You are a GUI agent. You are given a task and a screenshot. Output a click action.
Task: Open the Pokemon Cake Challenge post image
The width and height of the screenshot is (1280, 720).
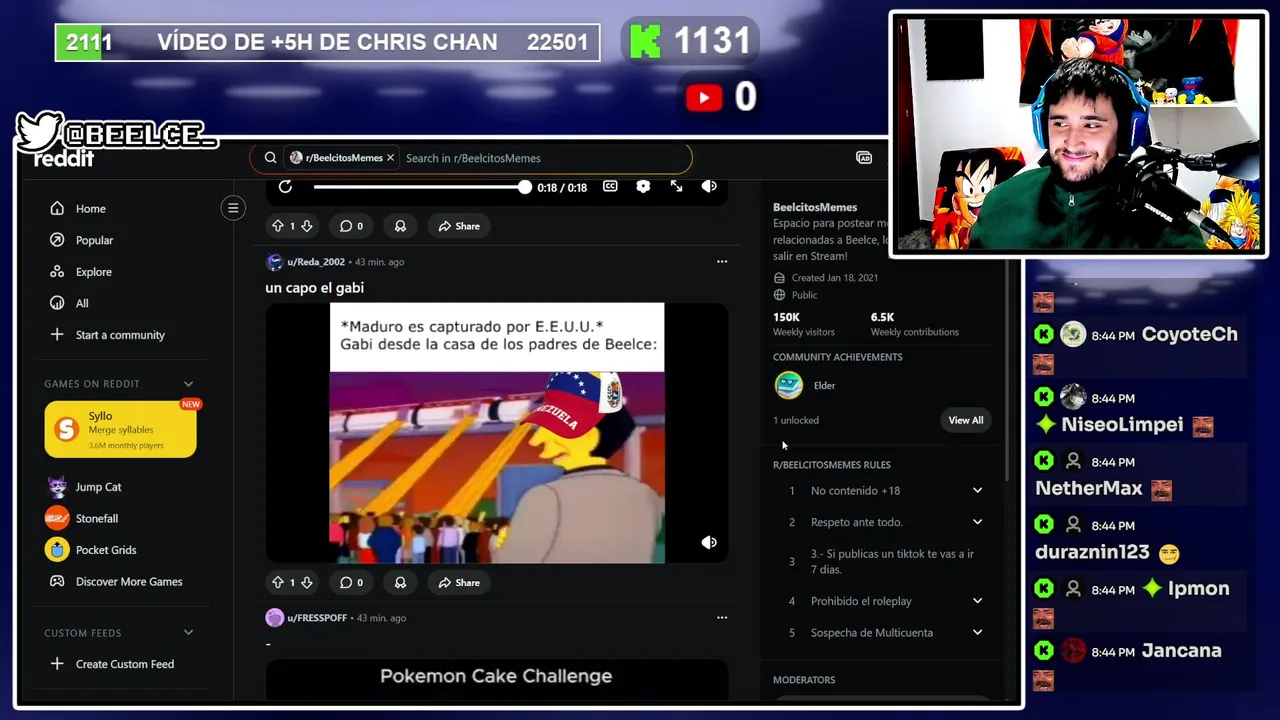point(497,680)
